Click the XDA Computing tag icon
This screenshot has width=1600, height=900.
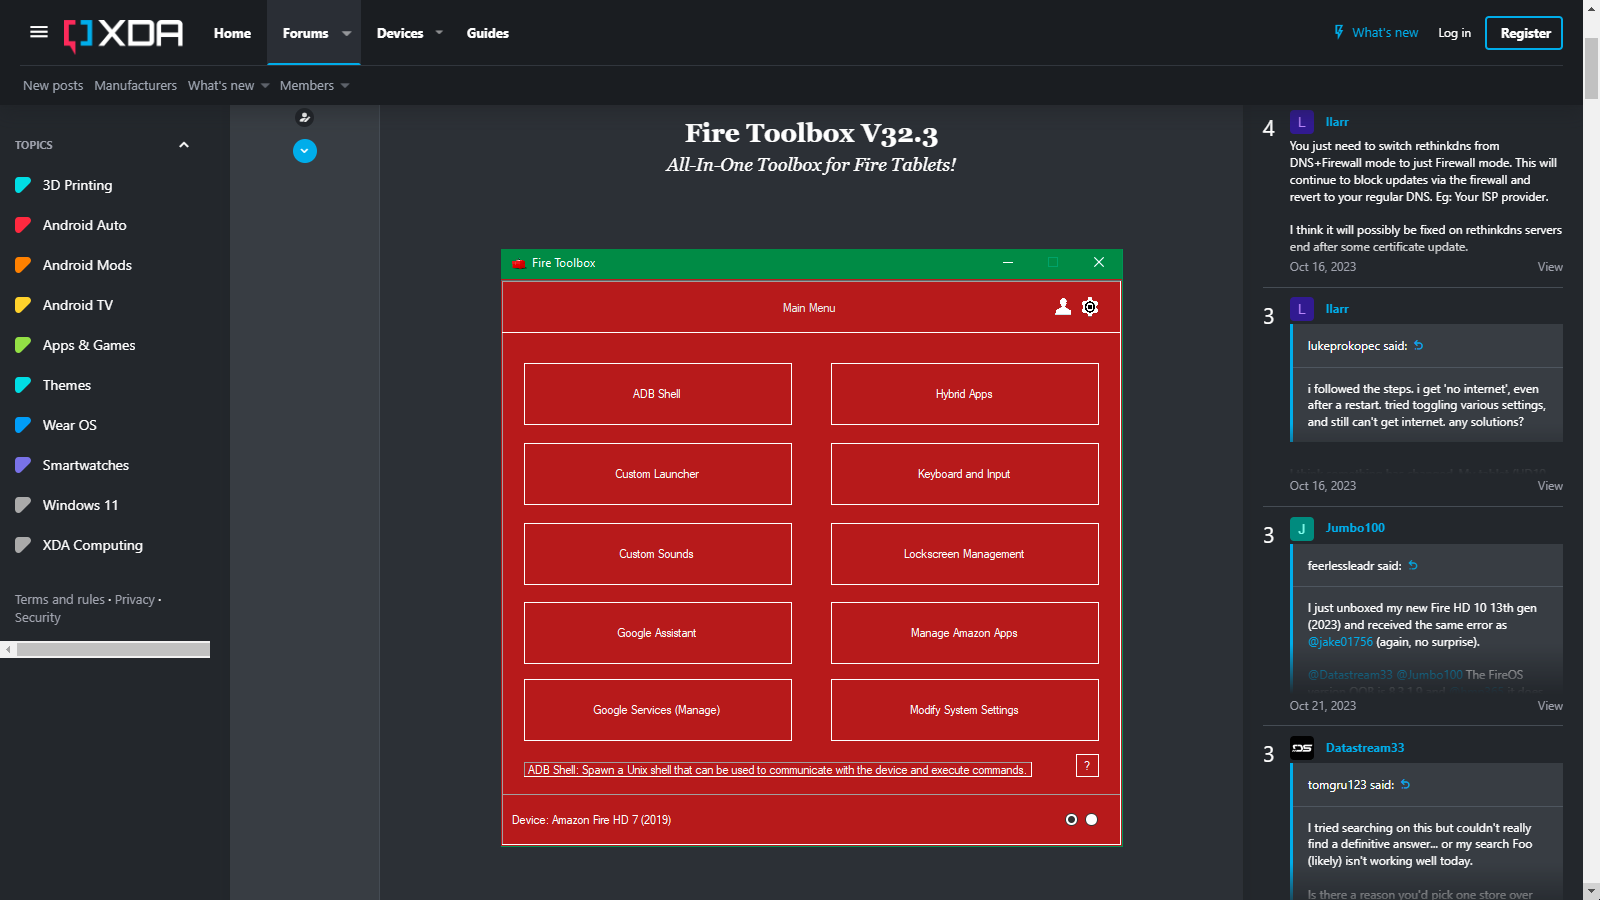[23, 545]
